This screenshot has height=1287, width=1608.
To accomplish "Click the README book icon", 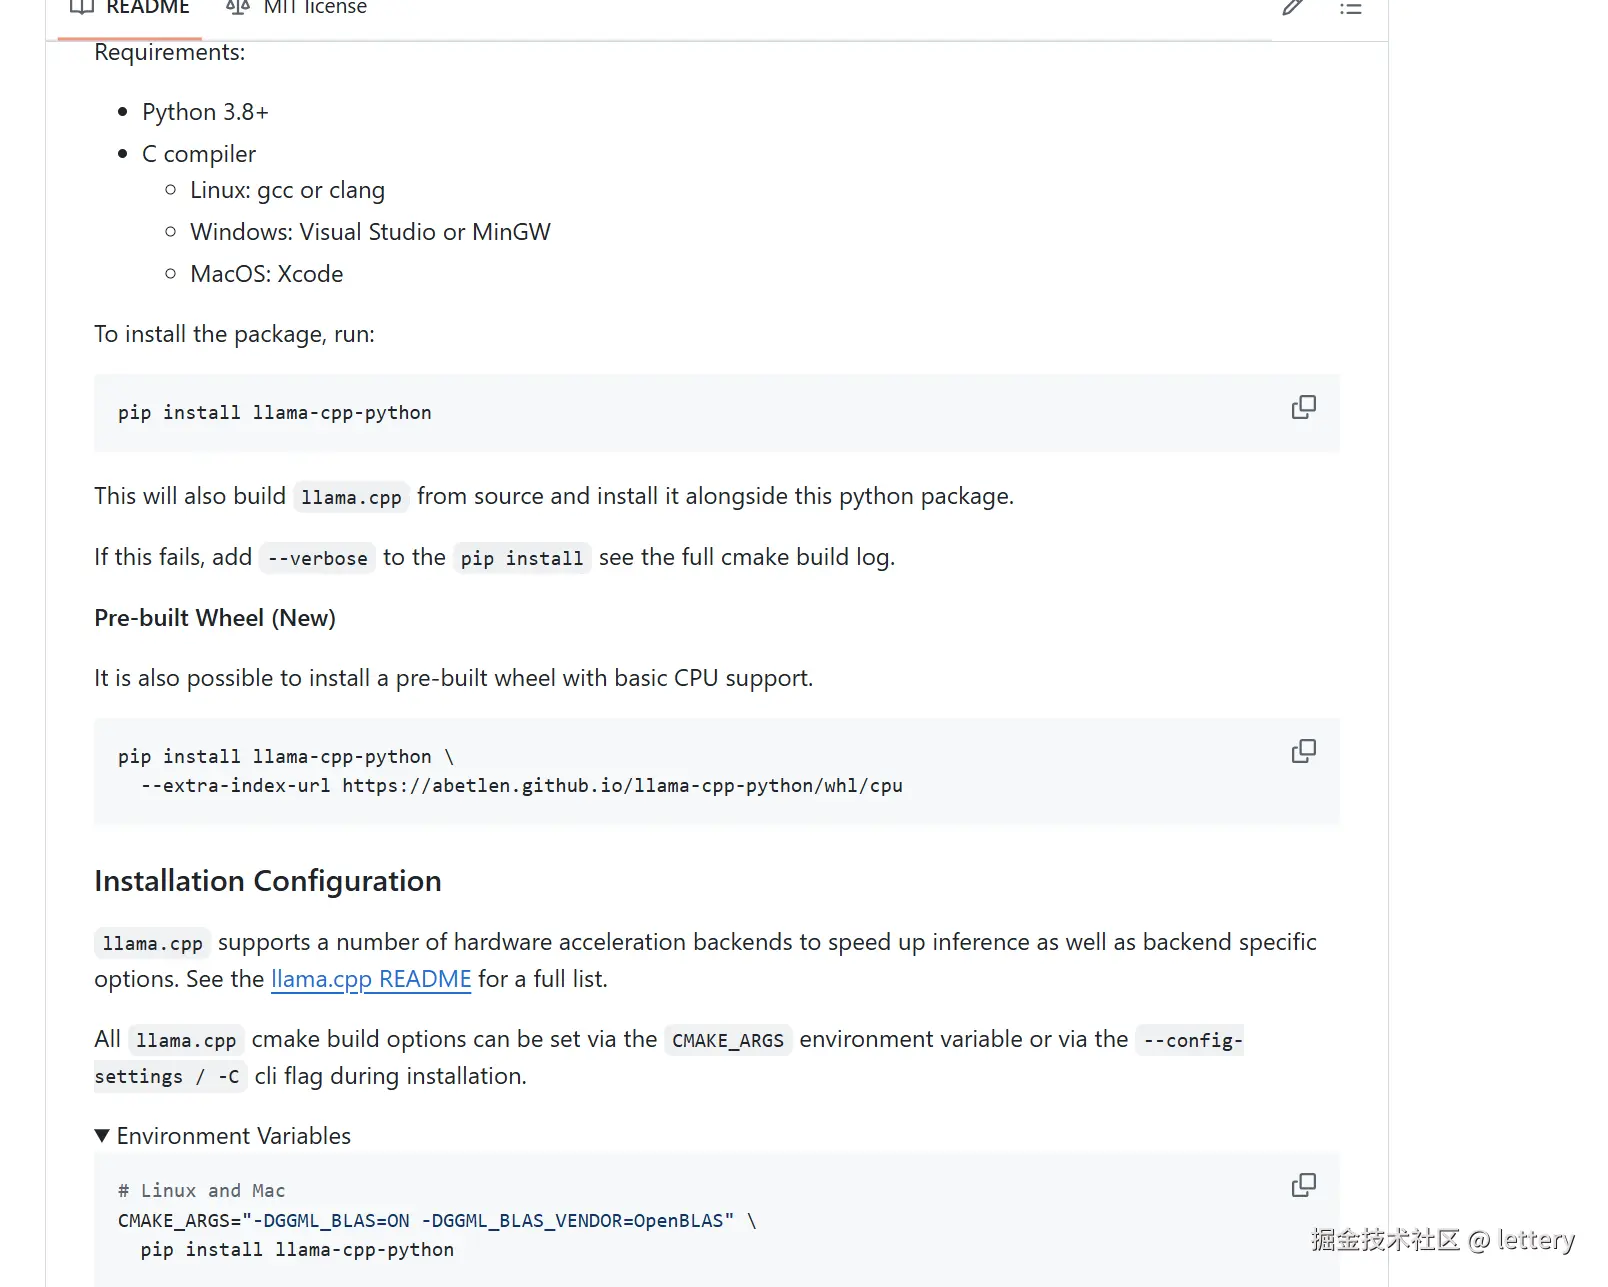I will coord(82,8).
